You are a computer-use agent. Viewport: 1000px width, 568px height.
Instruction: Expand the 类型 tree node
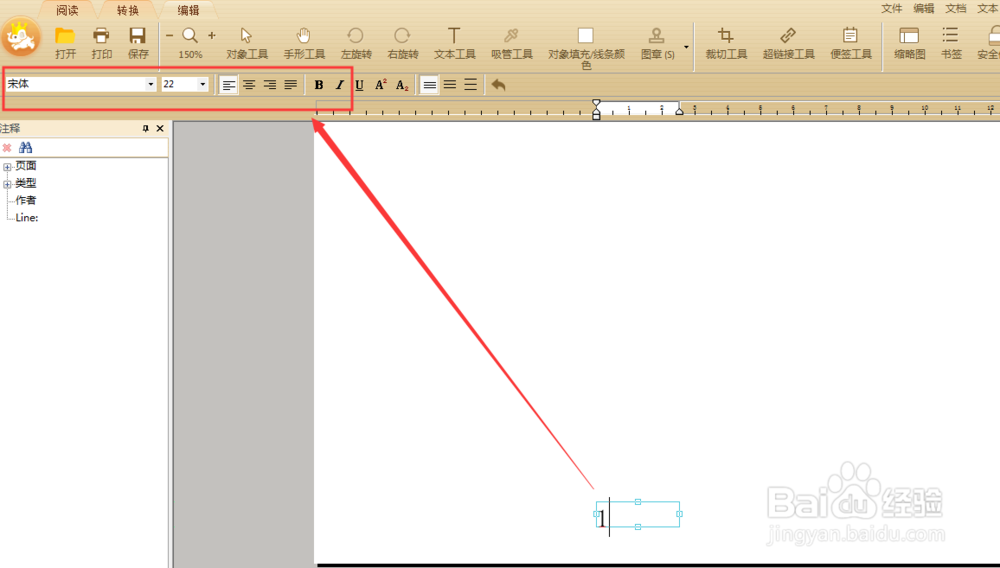click(7, 184)
